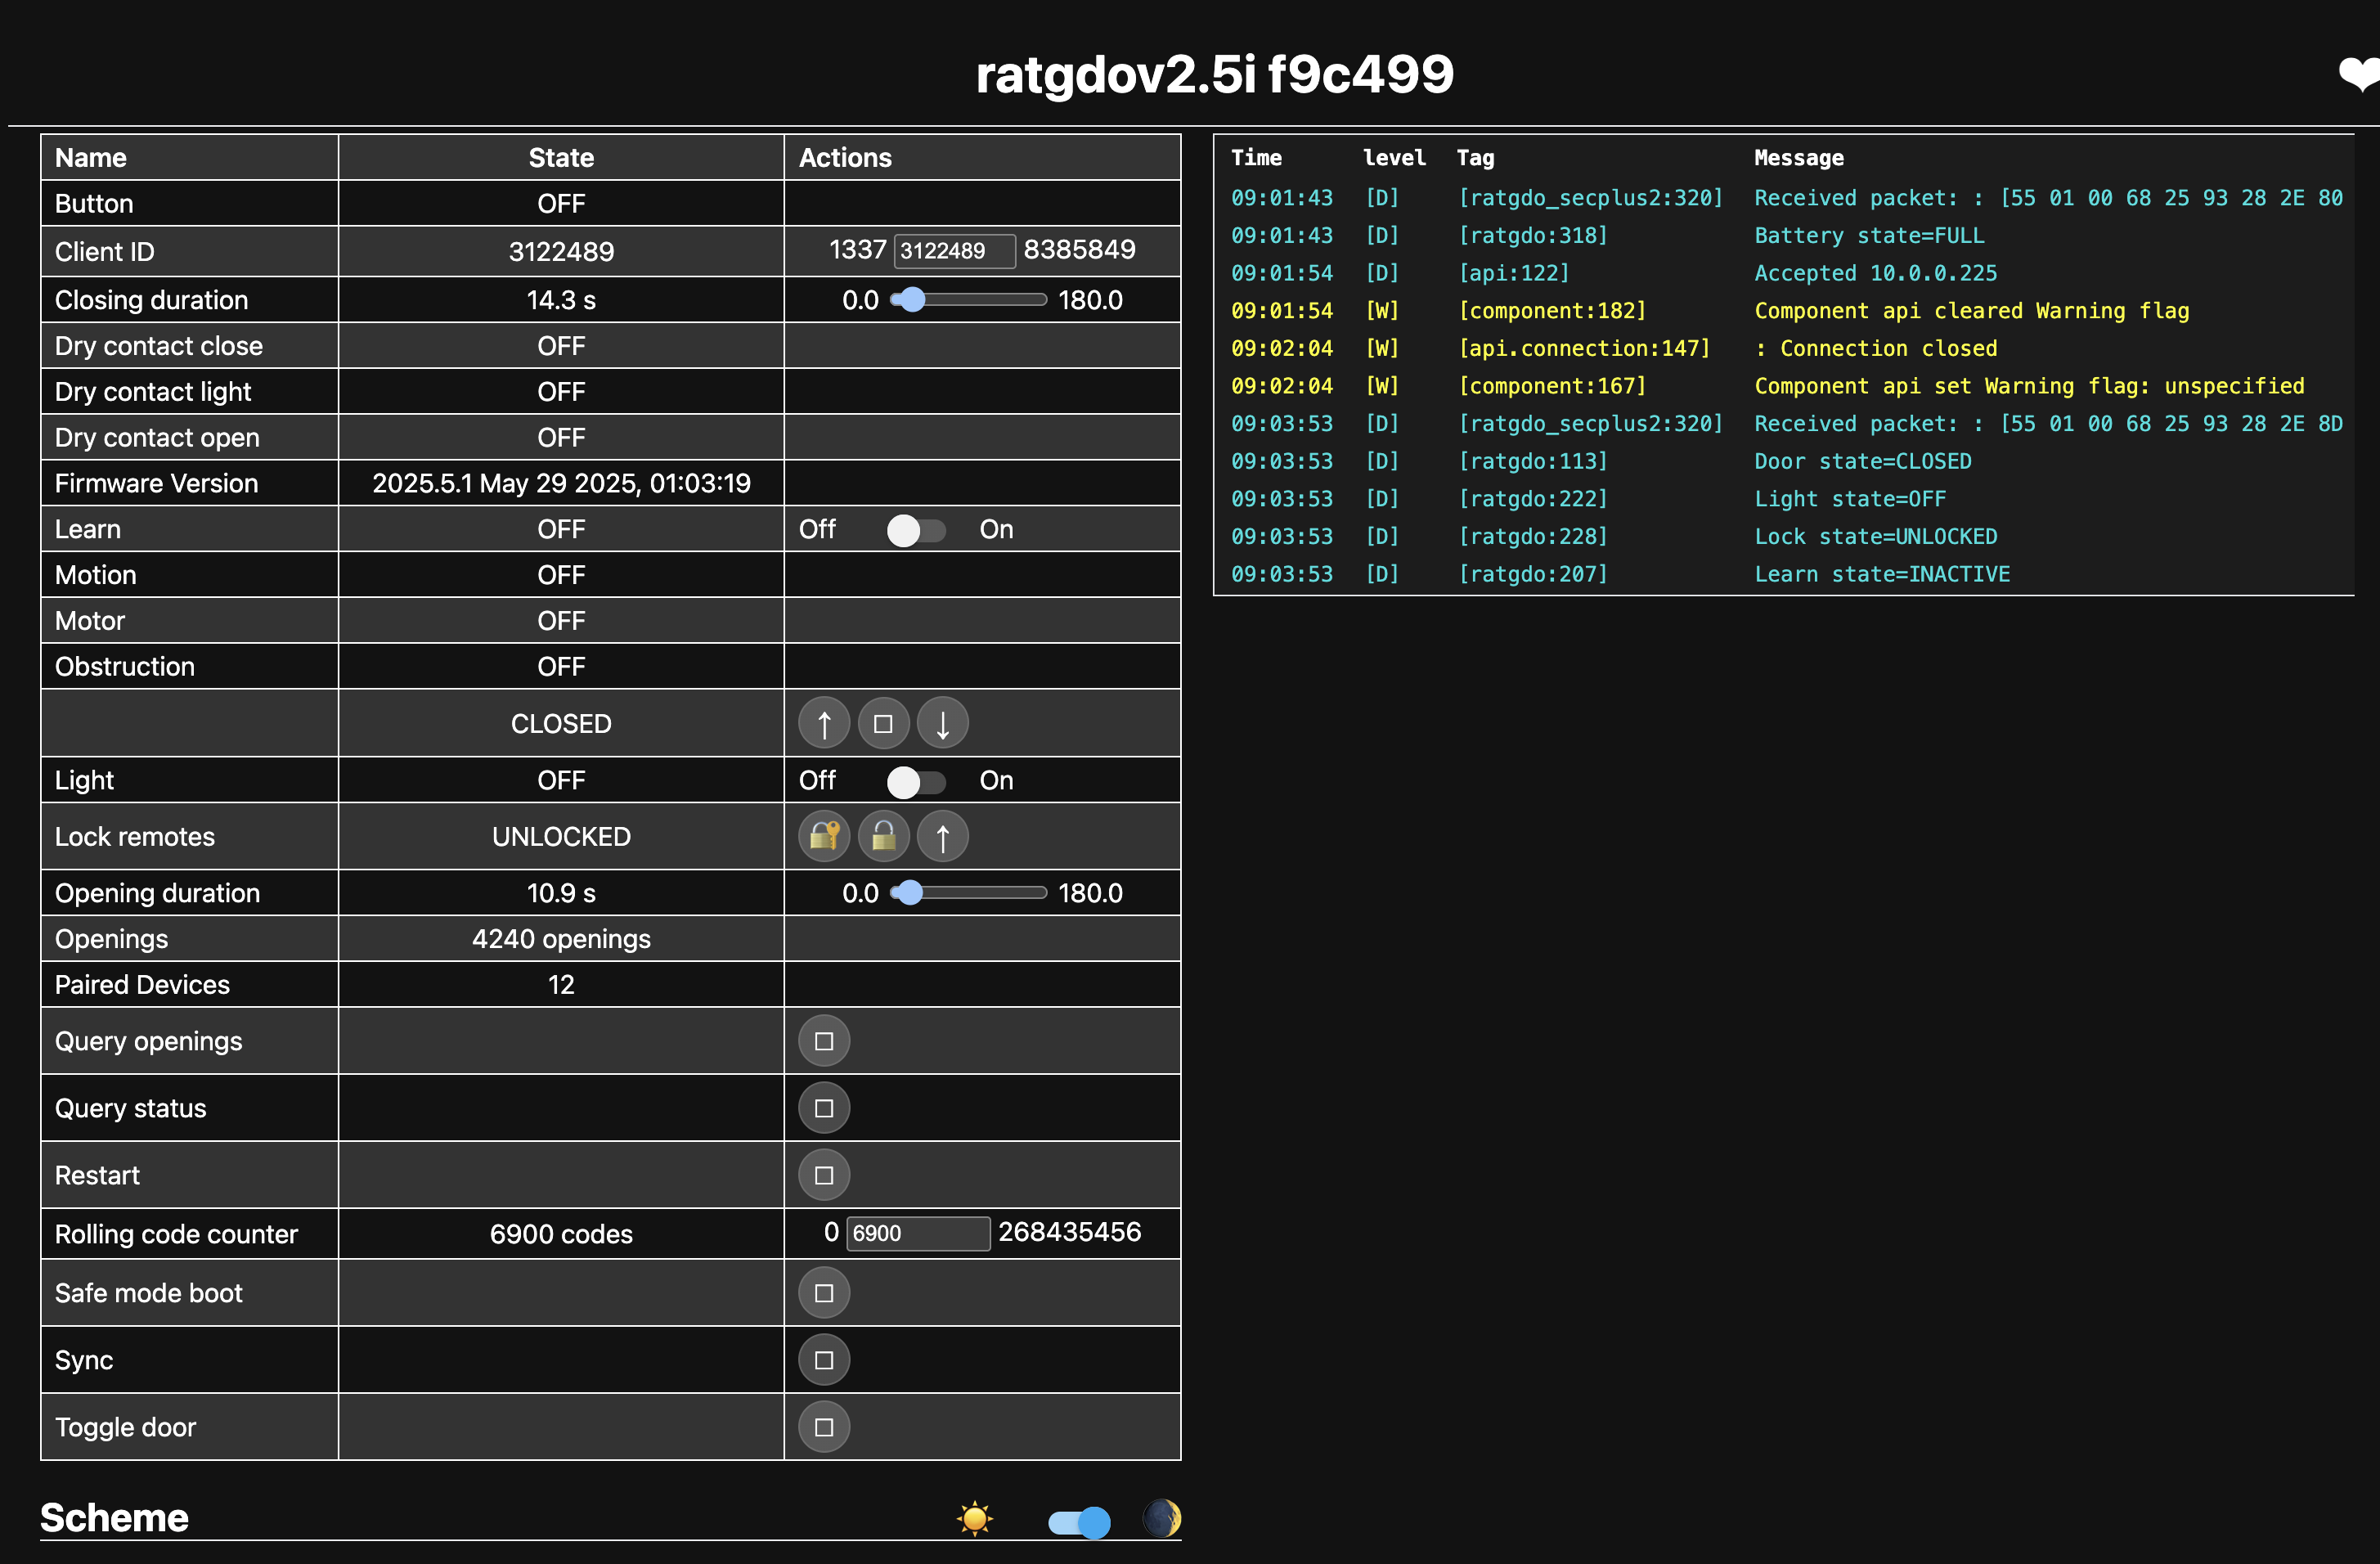Click the Rolling code counter input field

point(917,1233)
